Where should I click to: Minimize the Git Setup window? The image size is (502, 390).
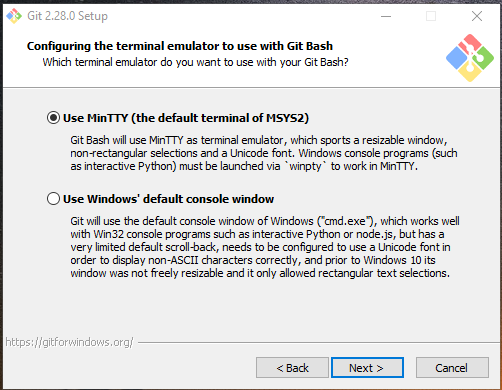386,16
